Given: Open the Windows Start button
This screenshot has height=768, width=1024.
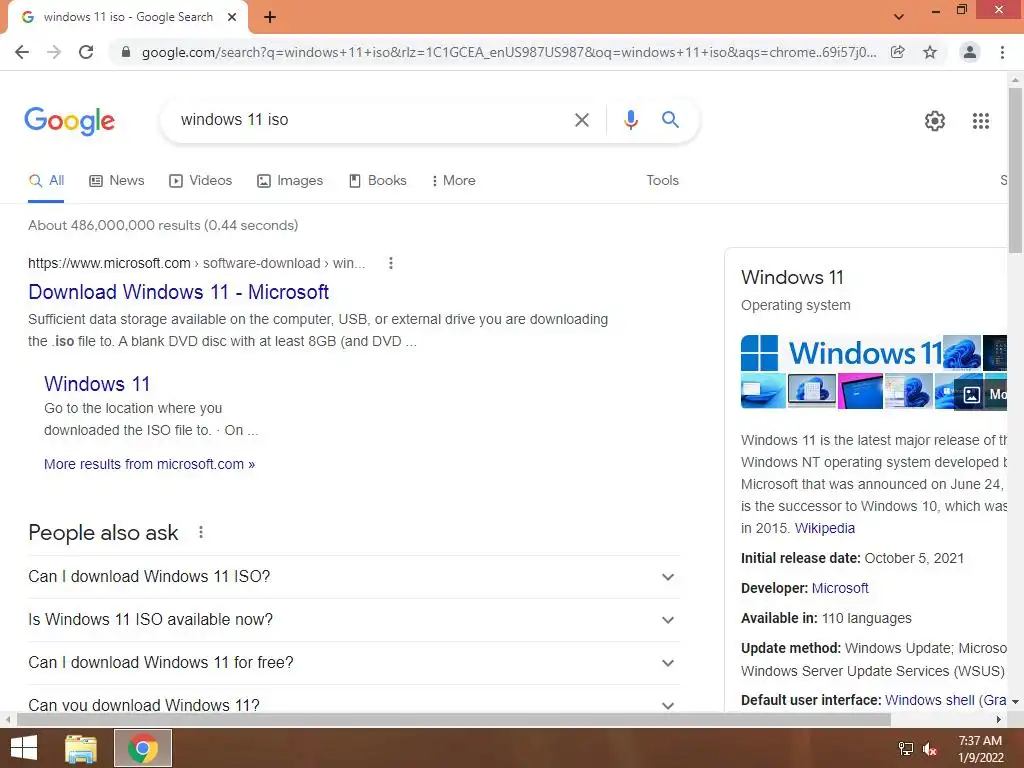Looking at the screenshot, I should tap(24, 748).
